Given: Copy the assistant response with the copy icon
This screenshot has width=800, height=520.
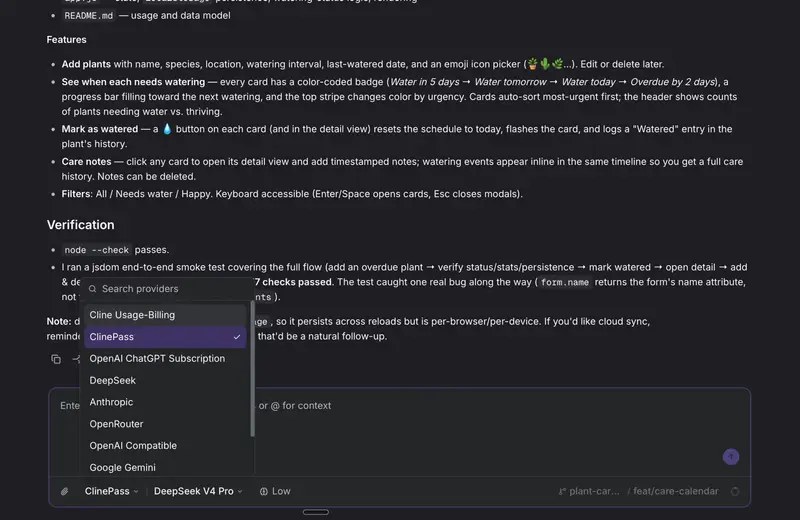Looking at the screenshot, I should (56, 359).
